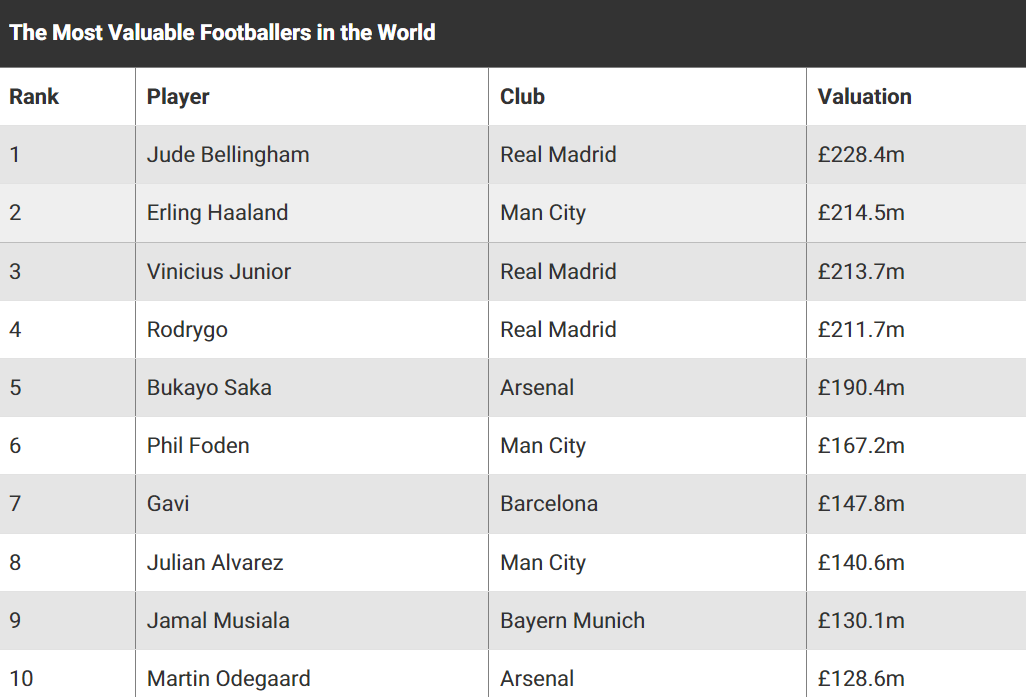Click the table title heading text
The width and height of the screenshot is (1026, 697).
[x=222, y=32]
